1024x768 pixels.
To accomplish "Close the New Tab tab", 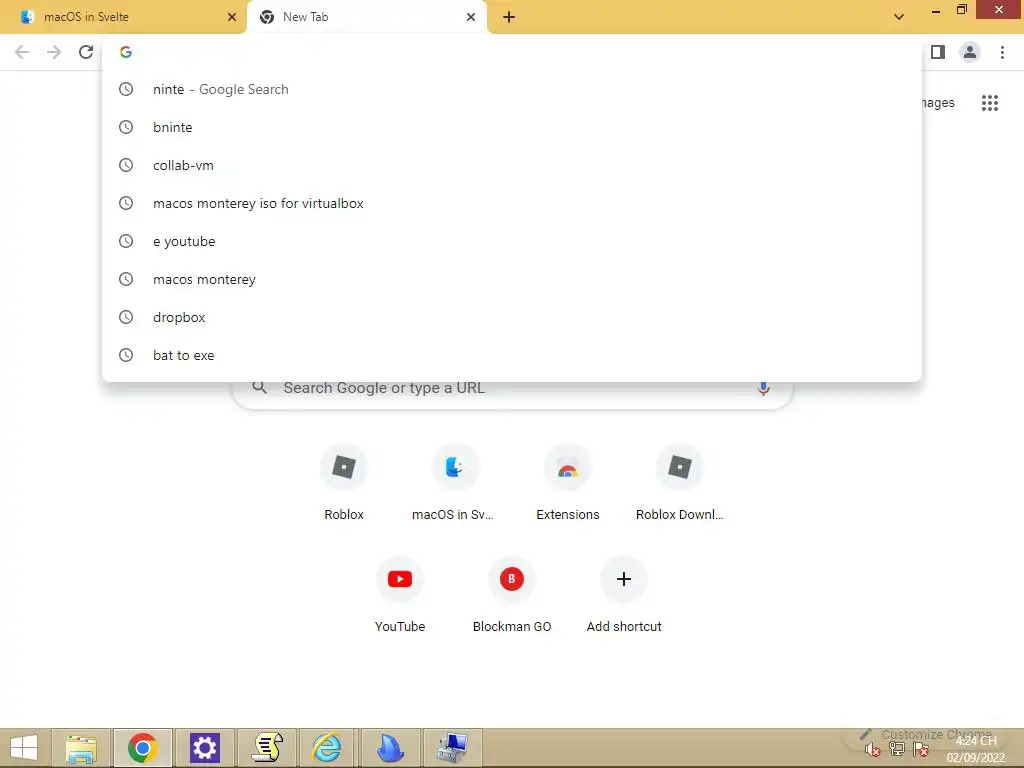I will [x=471, y=17].
